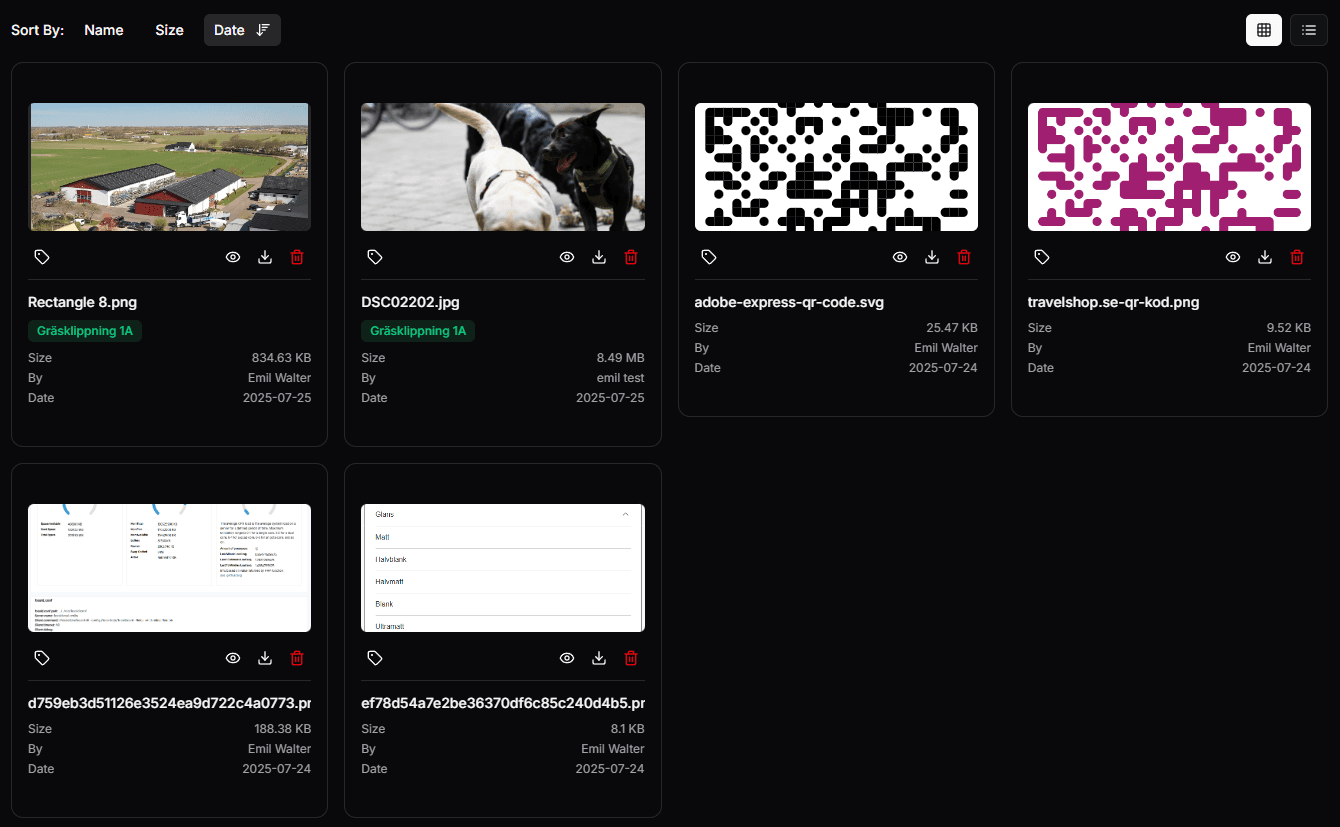The width and height of the screenshot is (1340, 827).
Task: Open black QR code thumbnail
Action: [836, 167]
